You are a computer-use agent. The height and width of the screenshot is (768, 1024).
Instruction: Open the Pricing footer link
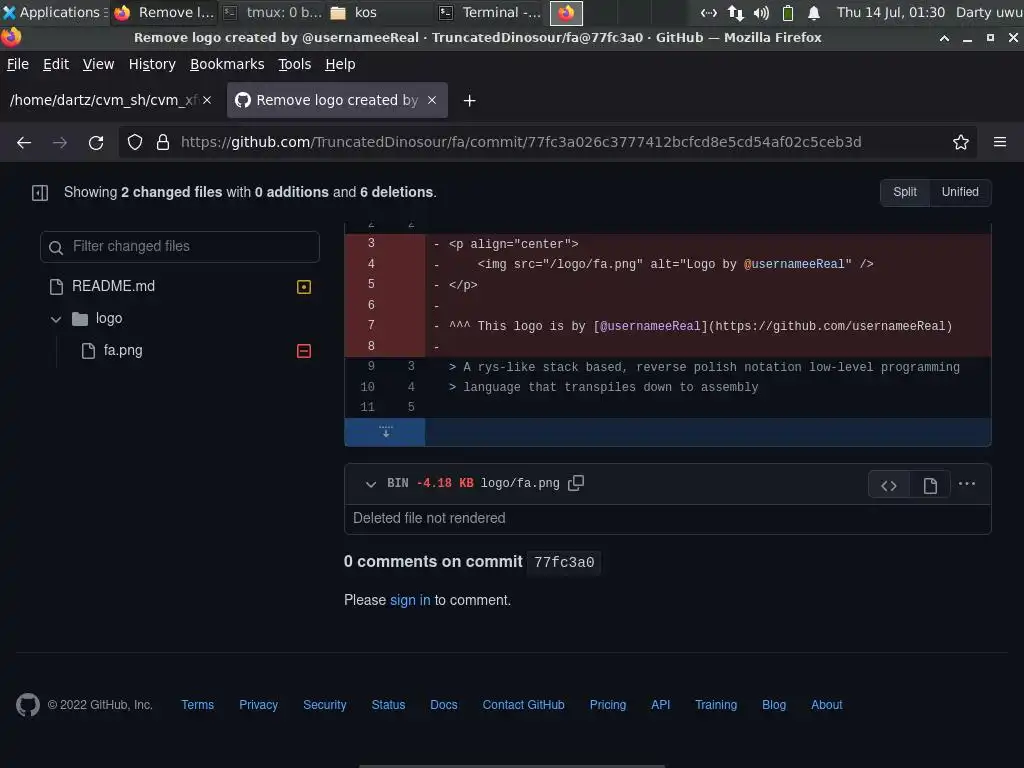coord(607,705)
